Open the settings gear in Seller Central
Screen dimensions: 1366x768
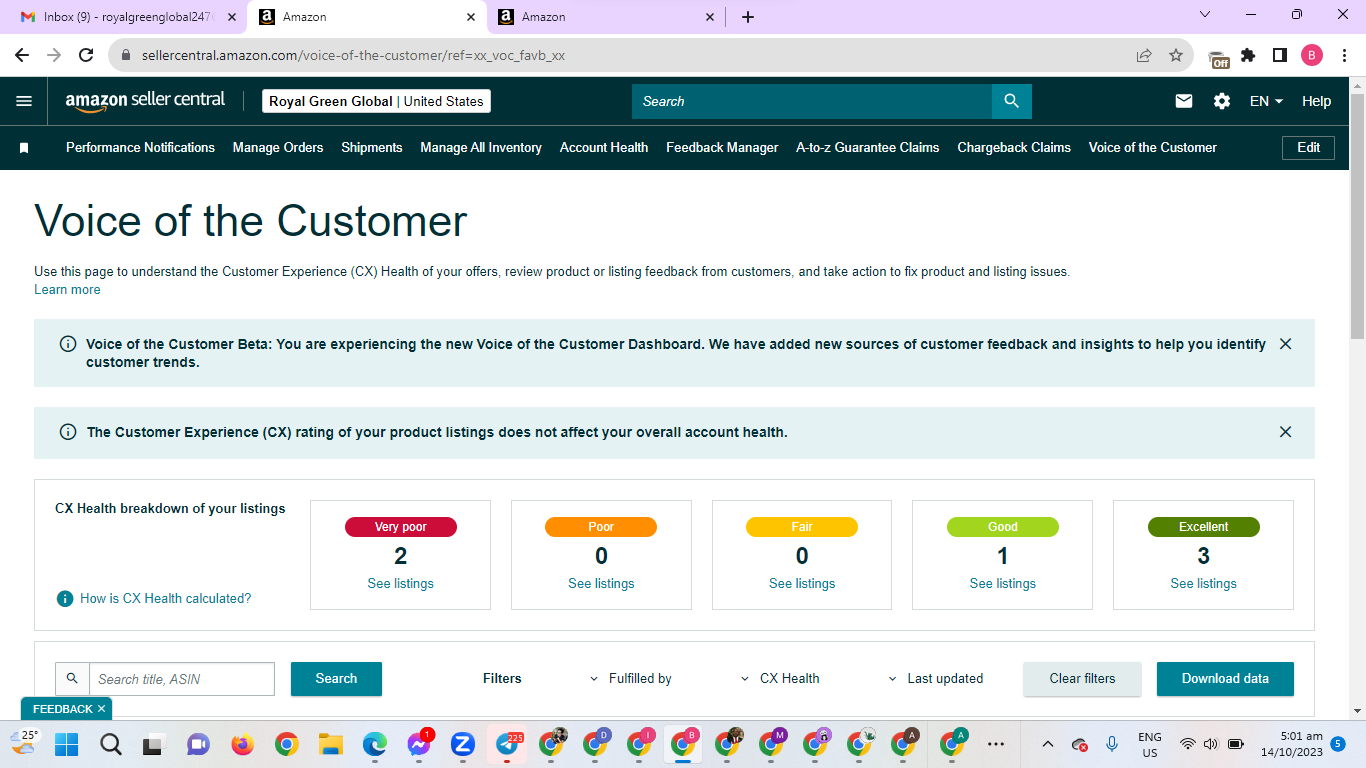point(1222,101)
